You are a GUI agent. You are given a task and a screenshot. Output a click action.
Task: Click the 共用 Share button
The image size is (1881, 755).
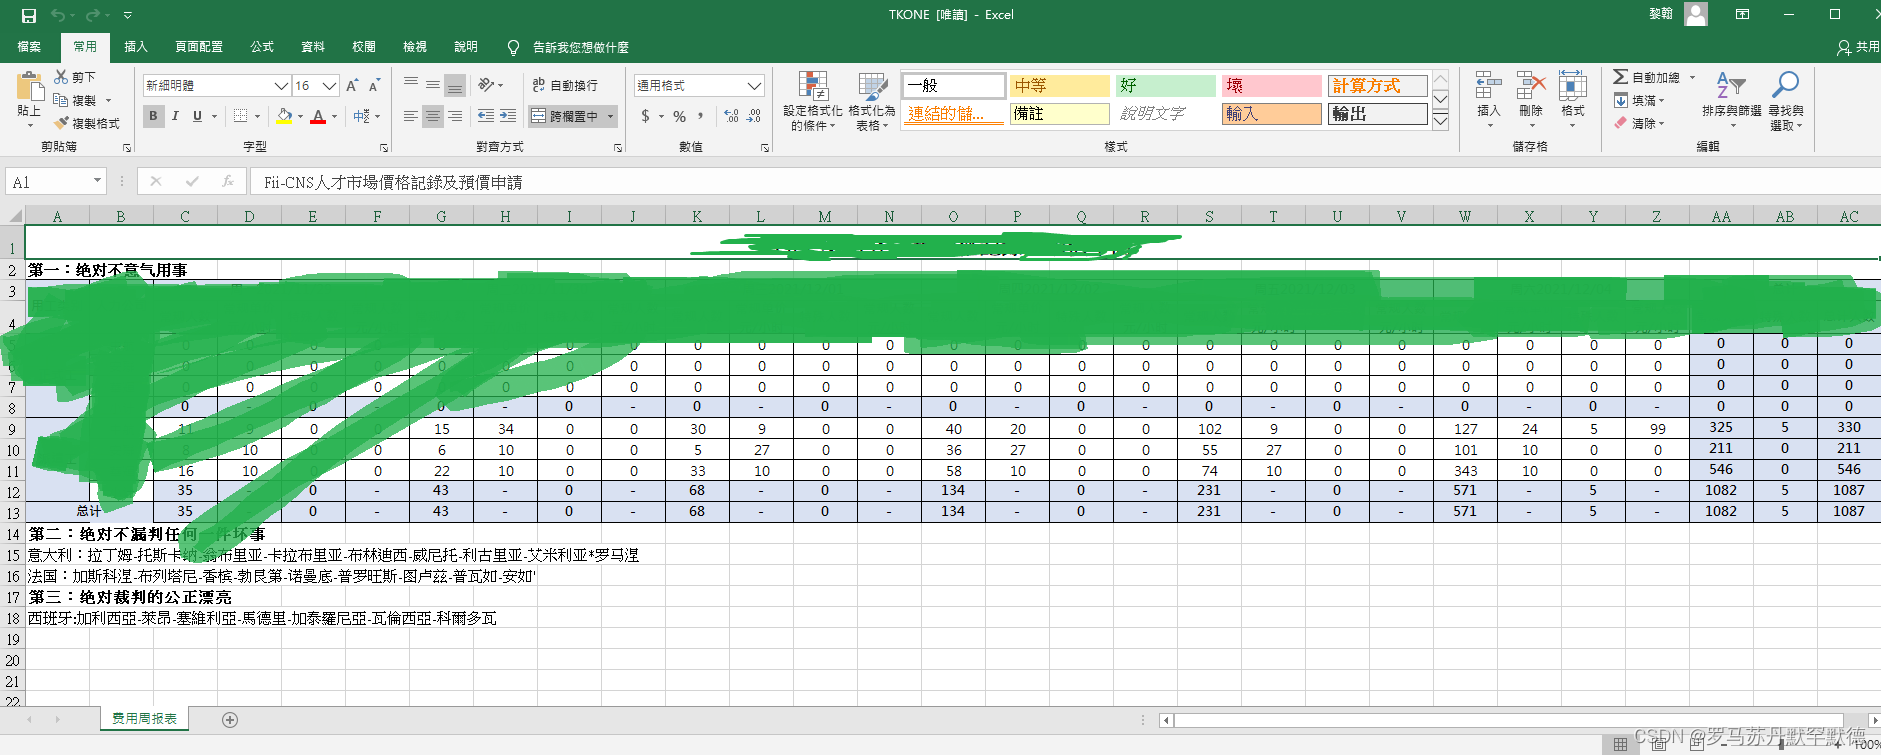point(1858,47)
